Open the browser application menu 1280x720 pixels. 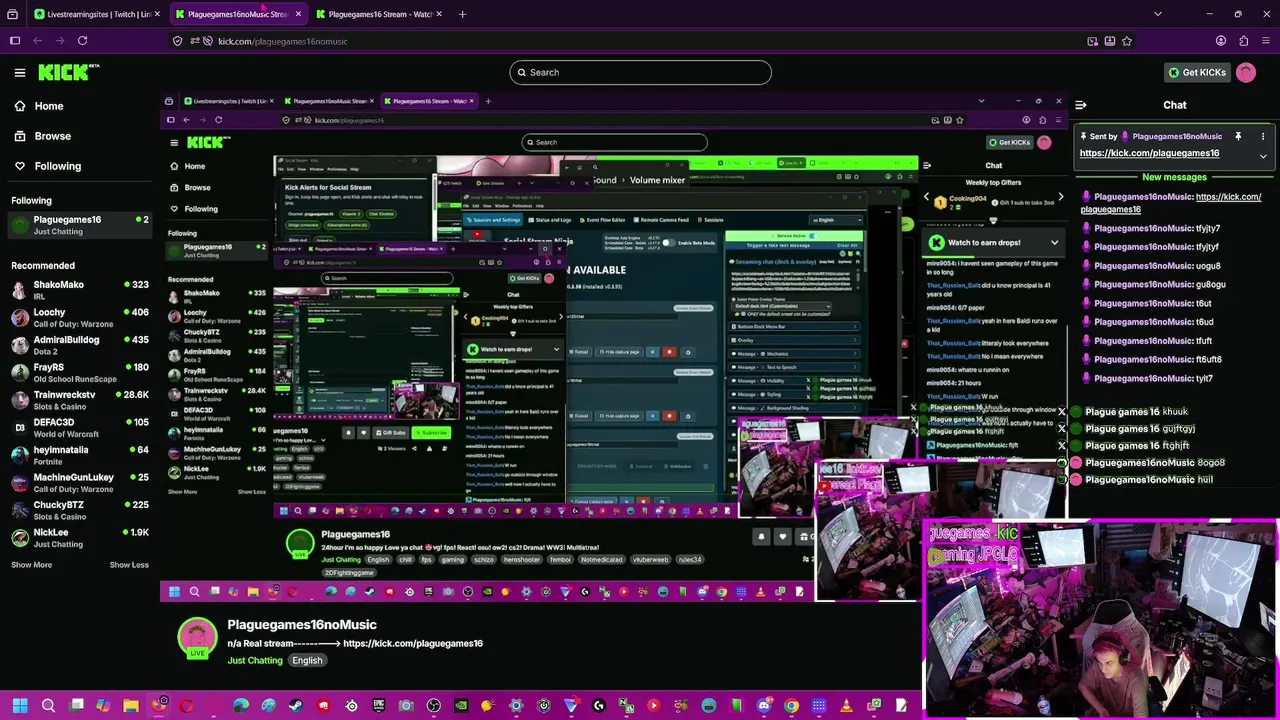tap(1265, 41)
